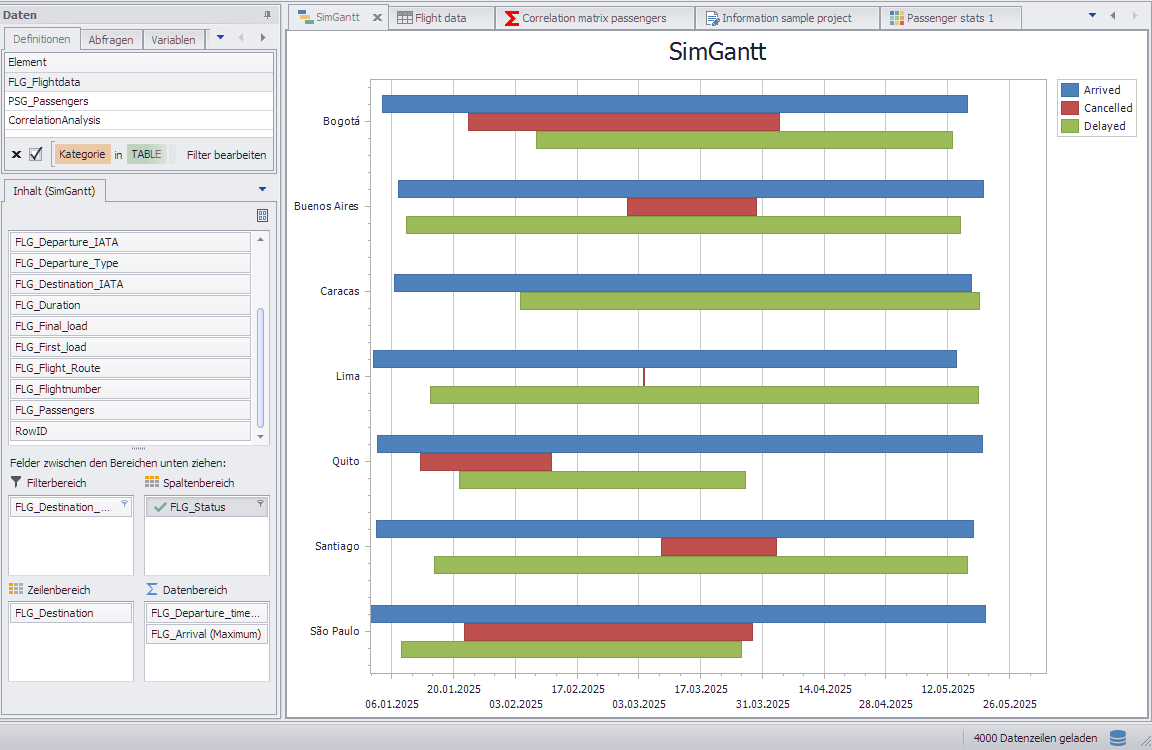Click the database icon in status bar

click(1118, 738)
